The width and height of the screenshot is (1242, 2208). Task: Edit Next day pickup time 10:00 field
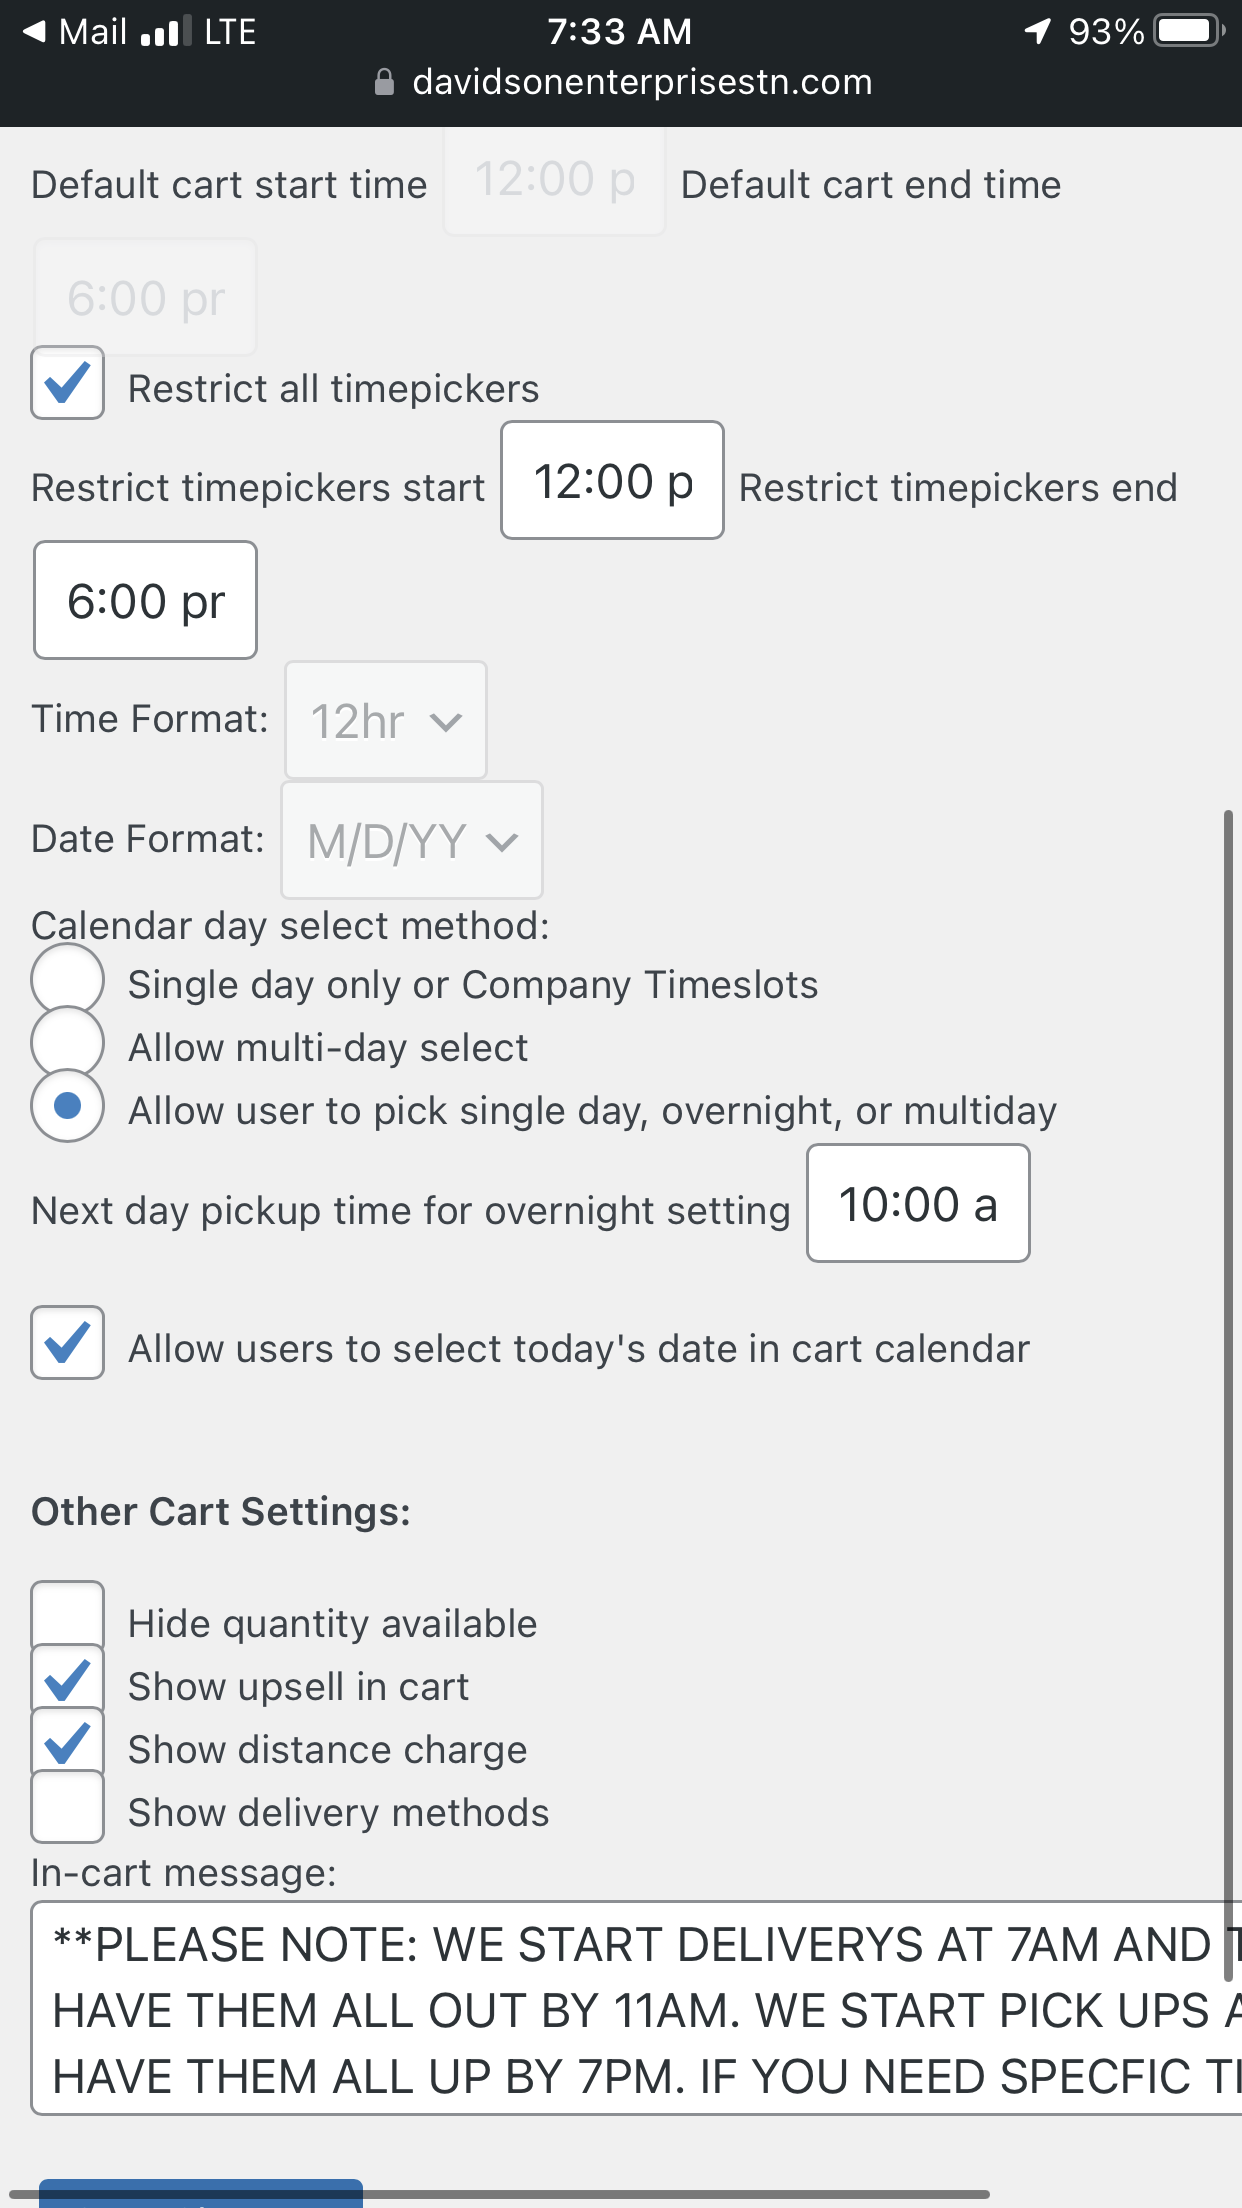(x=918, y=1204)
